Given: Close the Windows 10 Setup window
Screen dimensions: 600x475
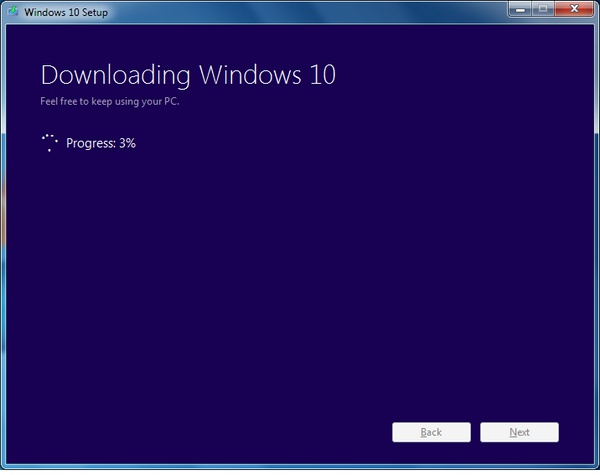Looking at the screenshot, I should coord(574,9).
